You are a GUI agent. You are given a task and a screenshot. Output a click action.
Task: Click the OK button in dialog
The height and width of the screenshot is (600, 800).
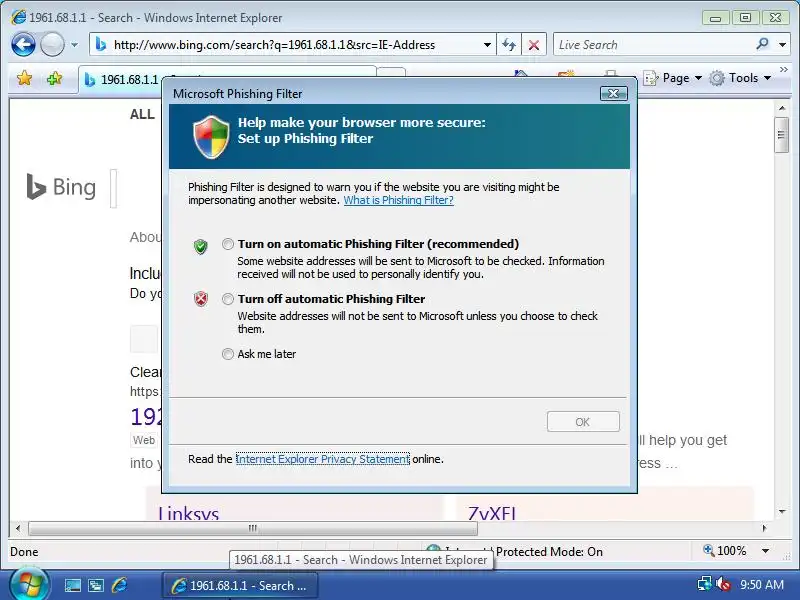(583, 422)
